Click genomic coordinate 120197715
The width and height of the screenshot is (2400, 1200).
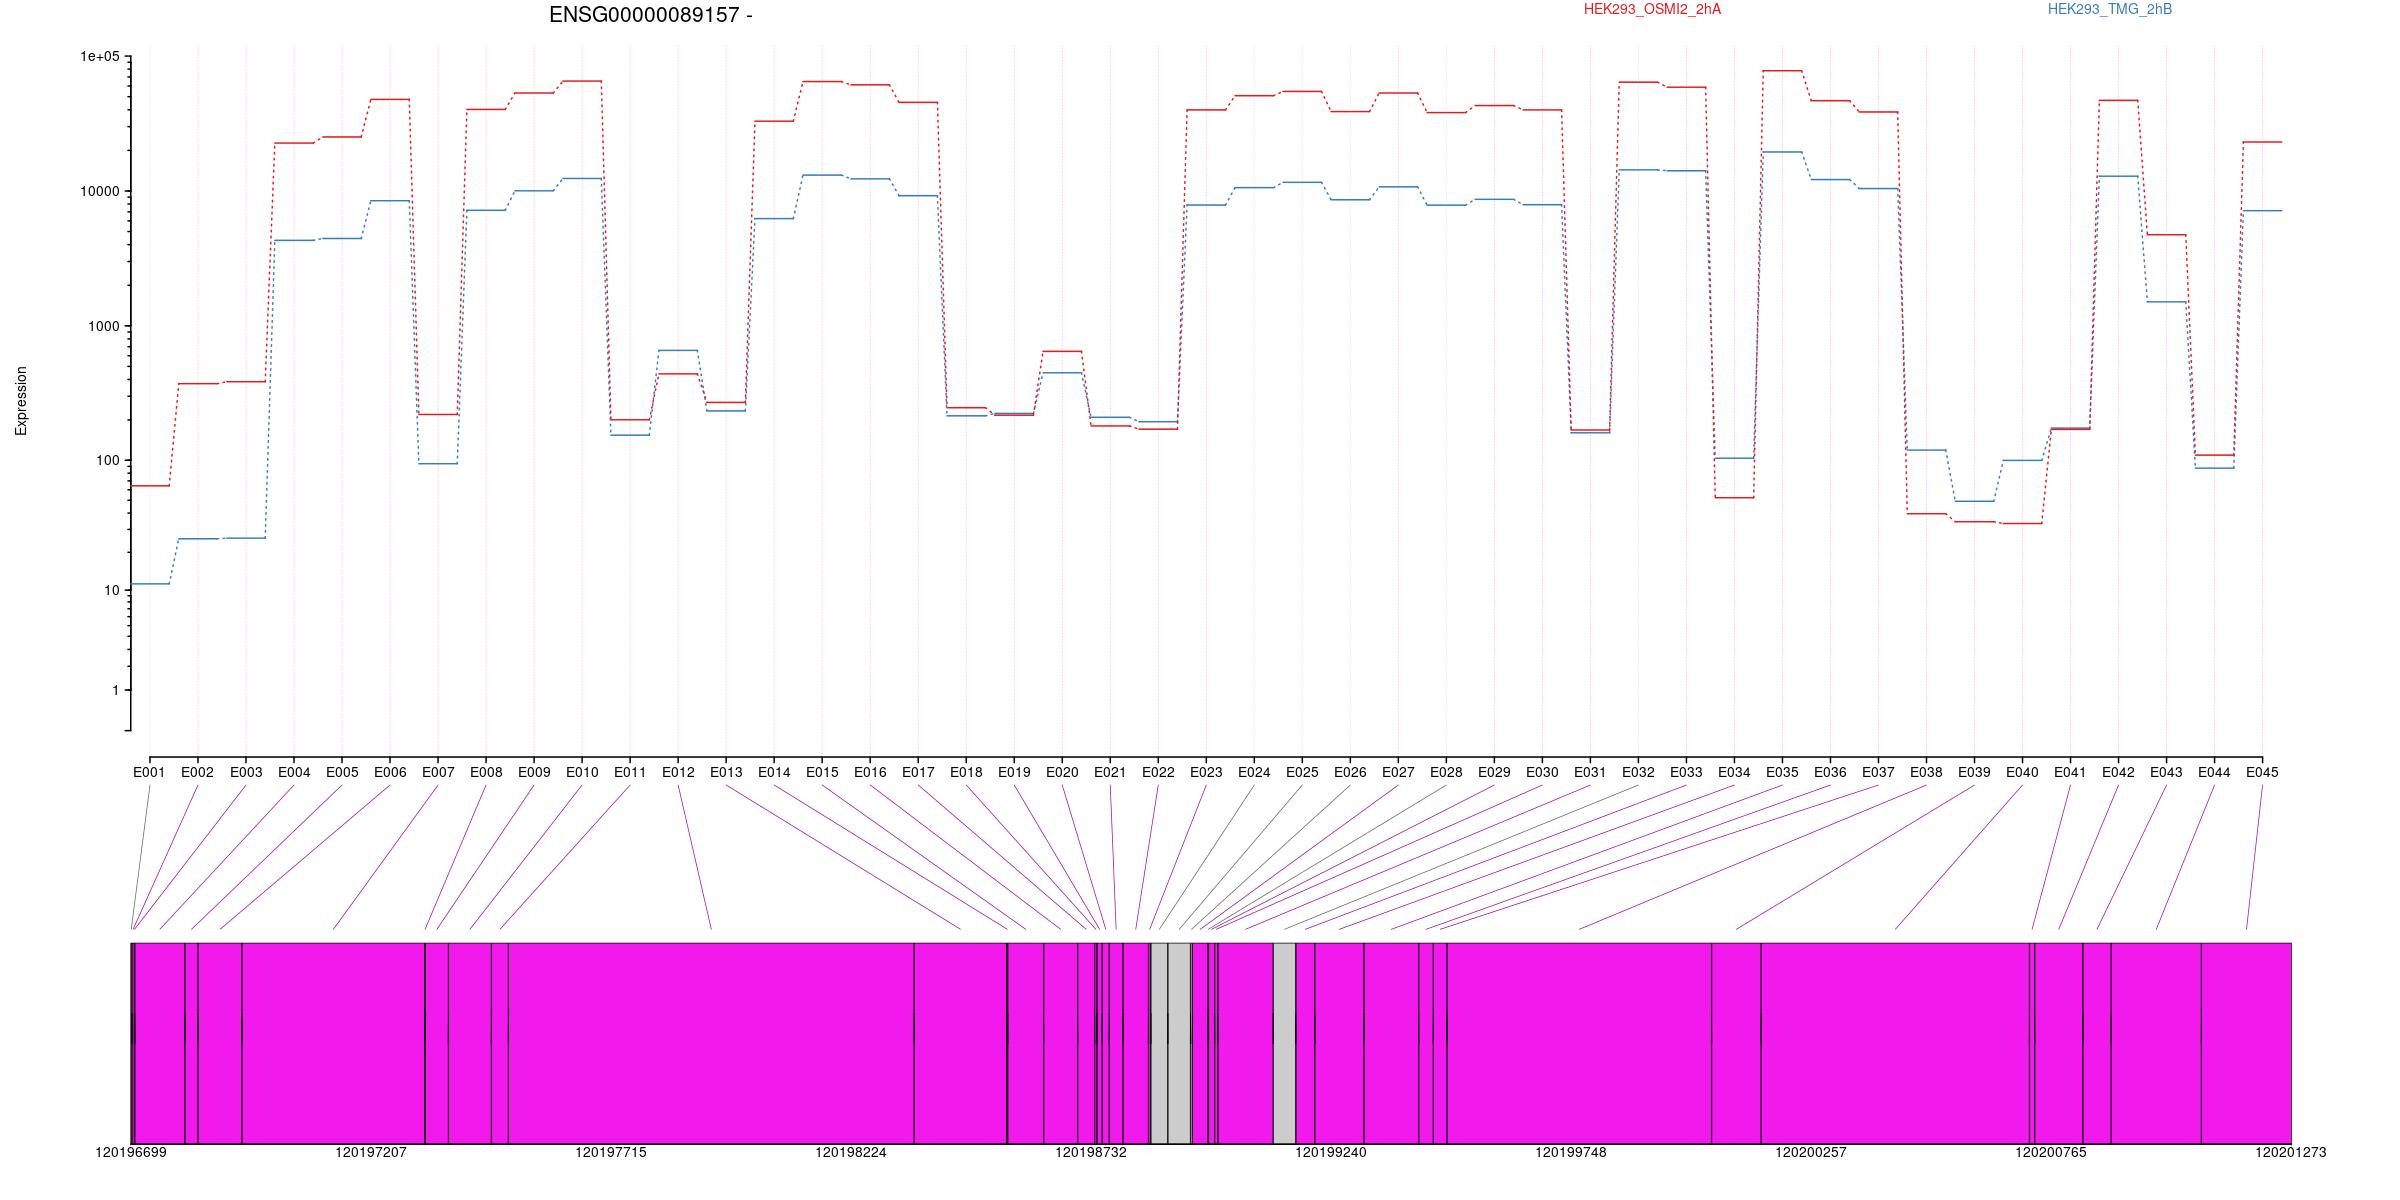click(611, 1153)
